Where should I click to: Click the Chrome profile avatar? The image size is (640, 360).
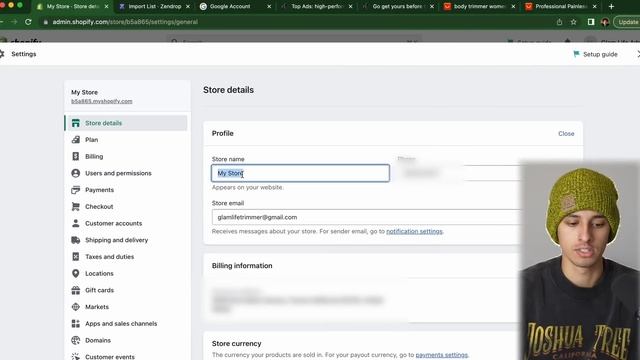(x=605, y=22)
